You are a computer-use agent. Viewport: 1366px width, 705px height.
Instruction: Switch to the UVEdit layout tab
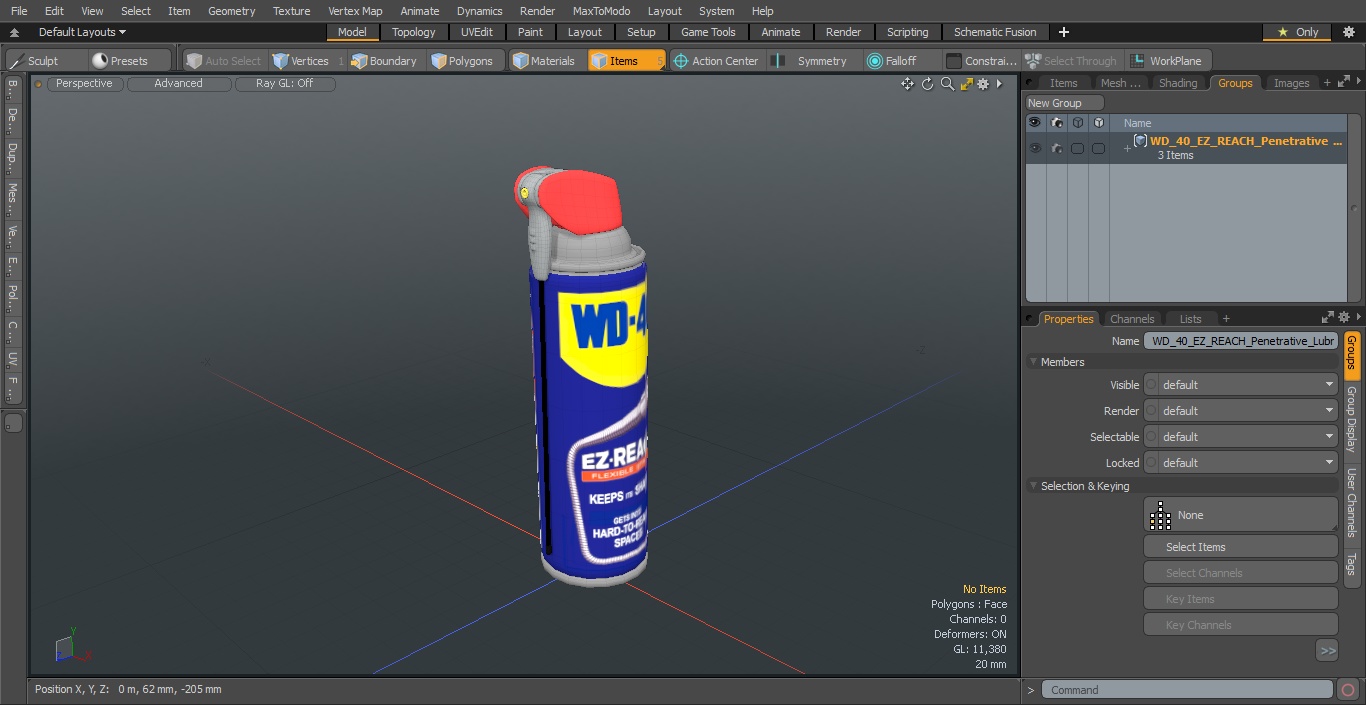pyautogui.click(x=476, y=32)
